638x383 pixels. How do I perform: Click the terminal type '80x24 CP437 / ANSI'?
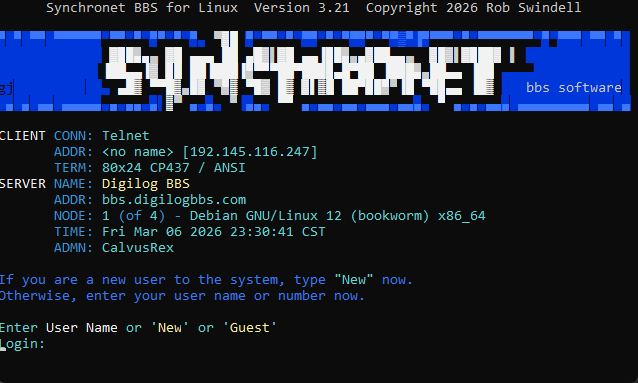point(174,168)
